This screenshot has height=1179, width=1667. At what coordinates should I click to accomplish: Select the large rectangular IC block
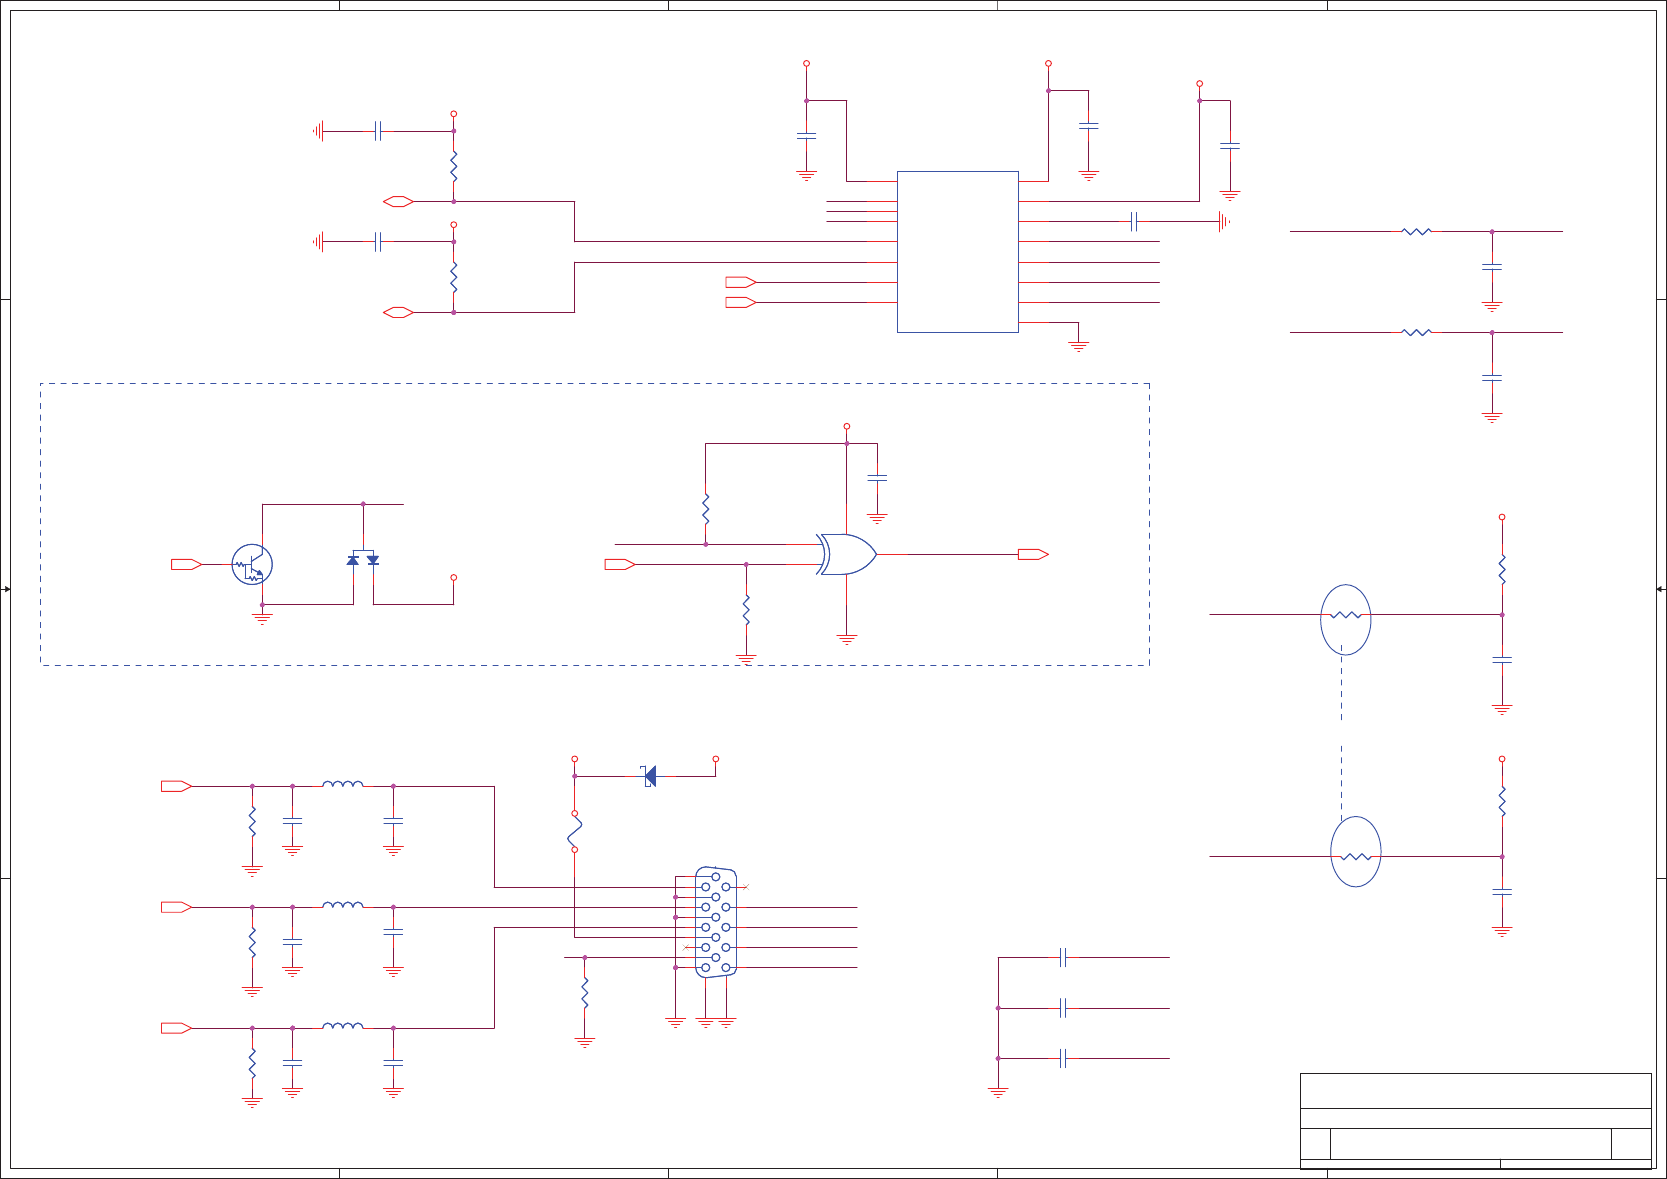pos(958,252)
